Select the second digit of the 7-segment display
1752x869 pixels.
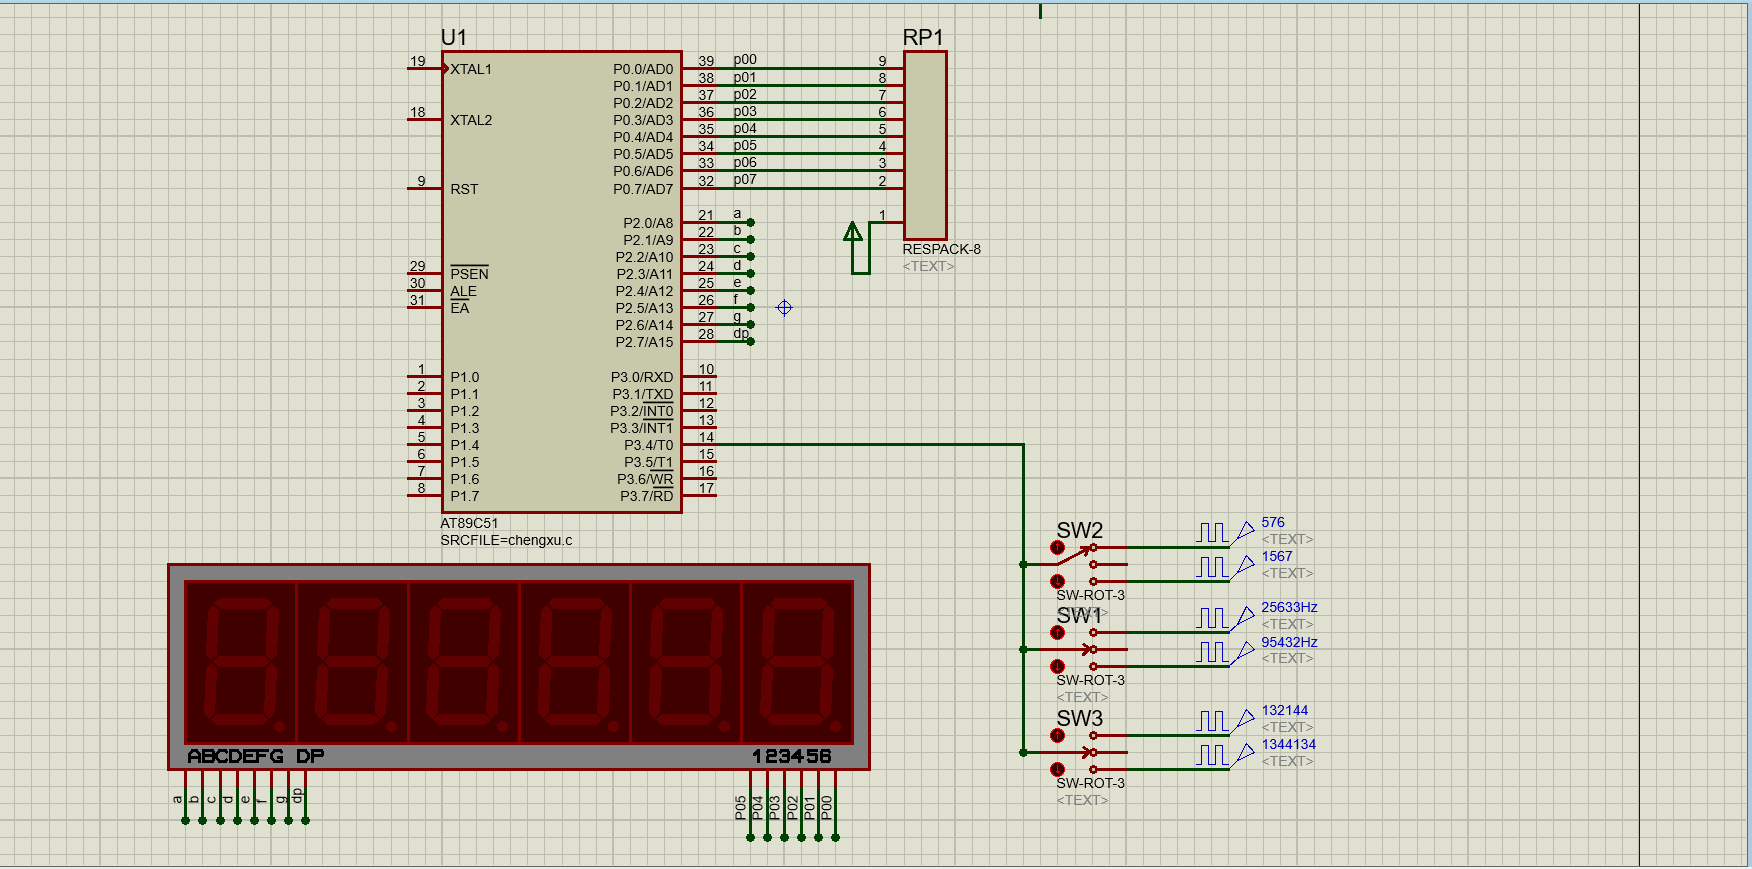tap(352, 662)
